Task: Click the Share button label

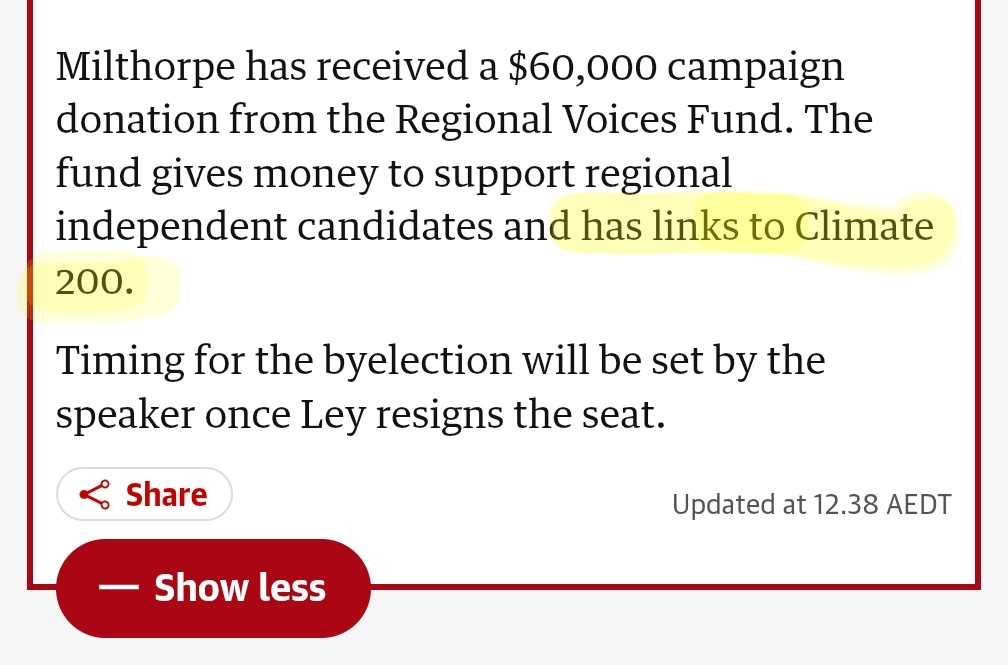Action: (x=166, y=494)
